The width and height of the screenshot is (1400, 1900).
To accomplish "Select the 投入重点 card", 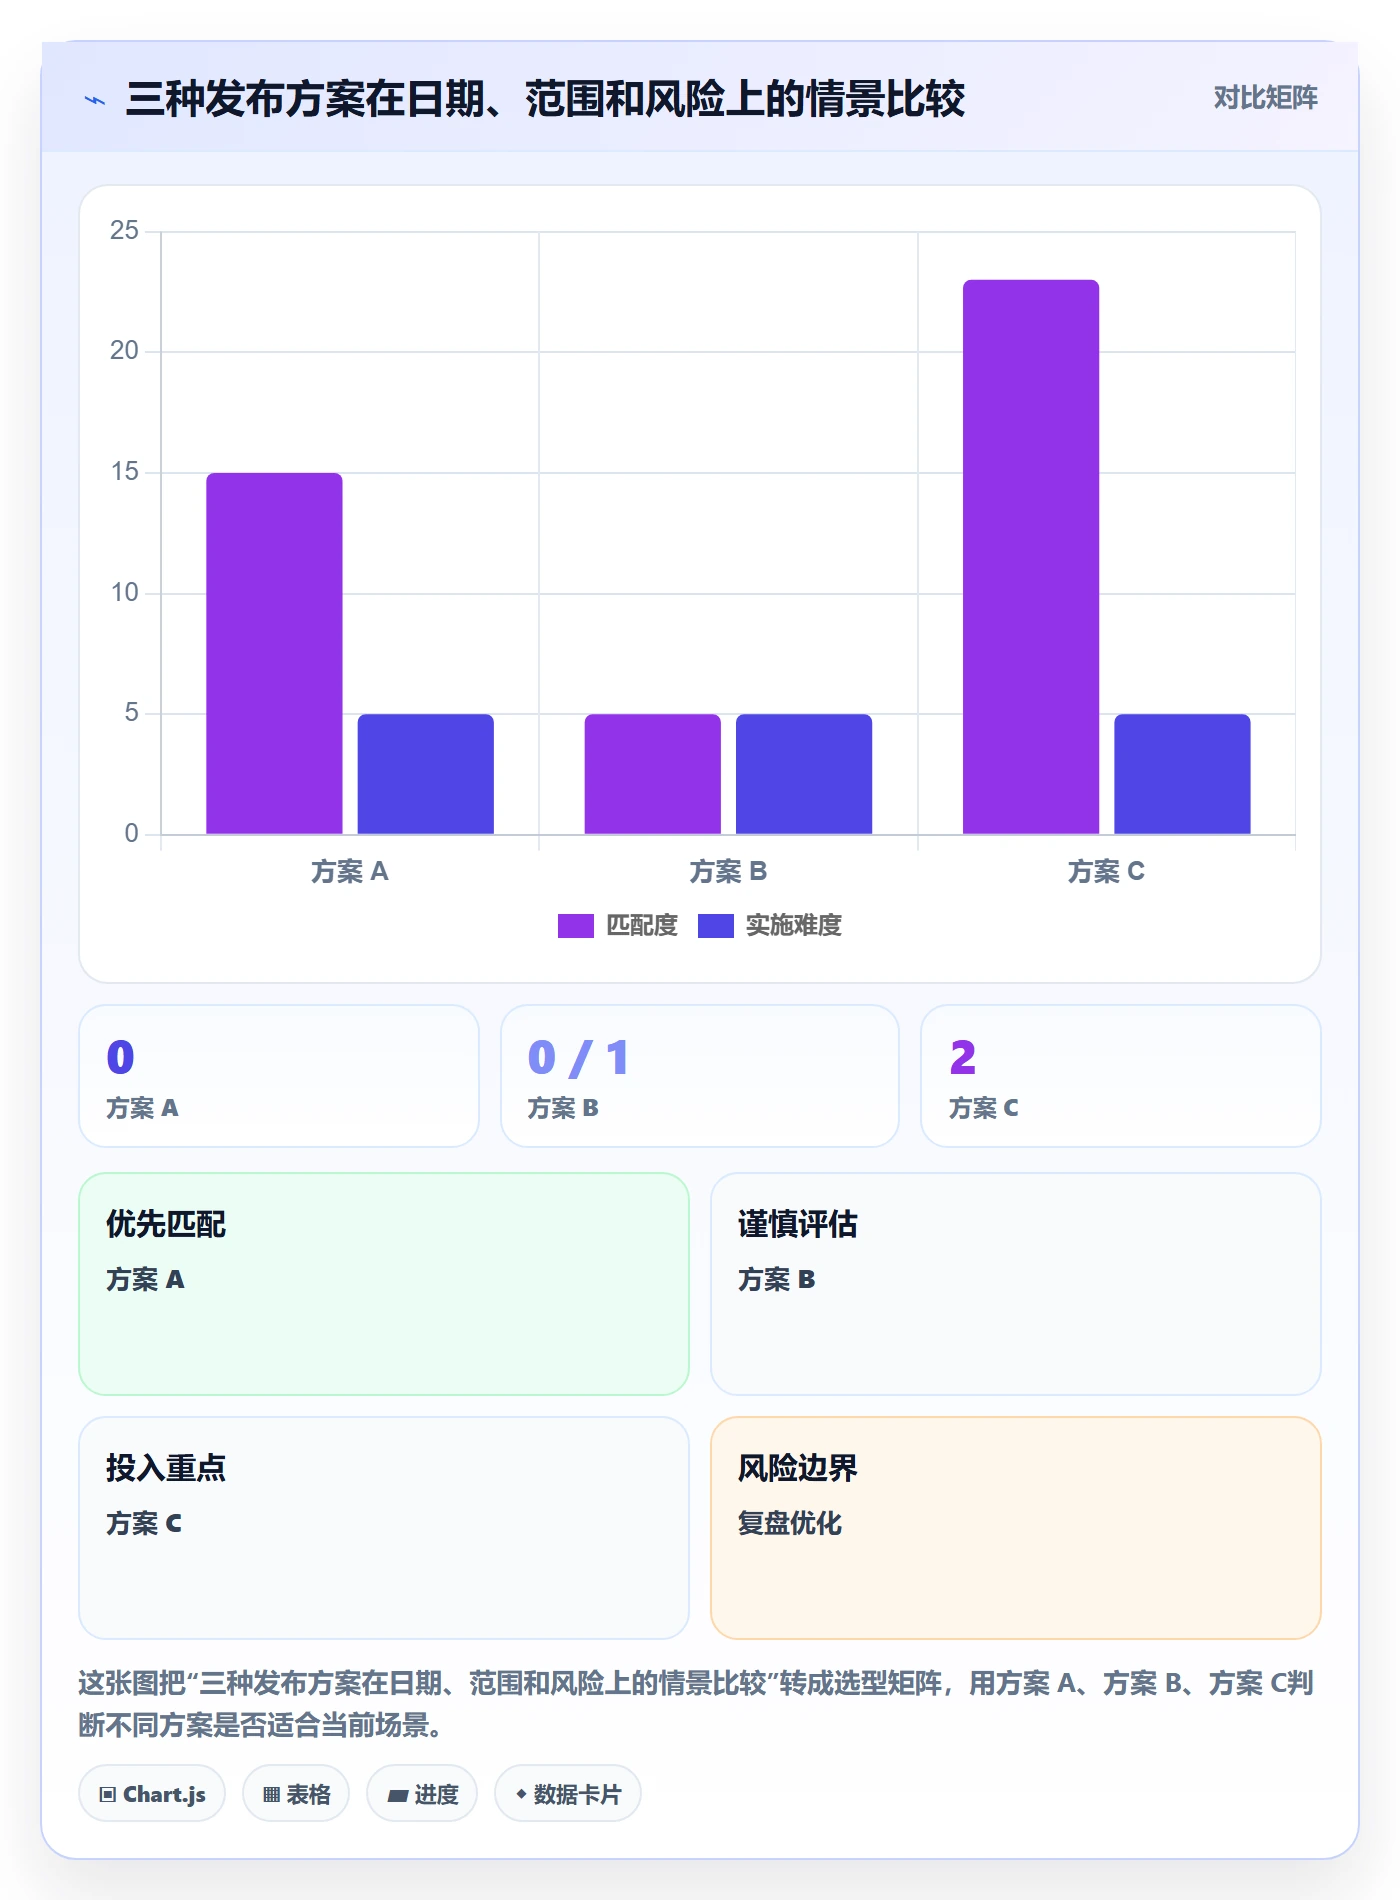I will click(384, 1528).
